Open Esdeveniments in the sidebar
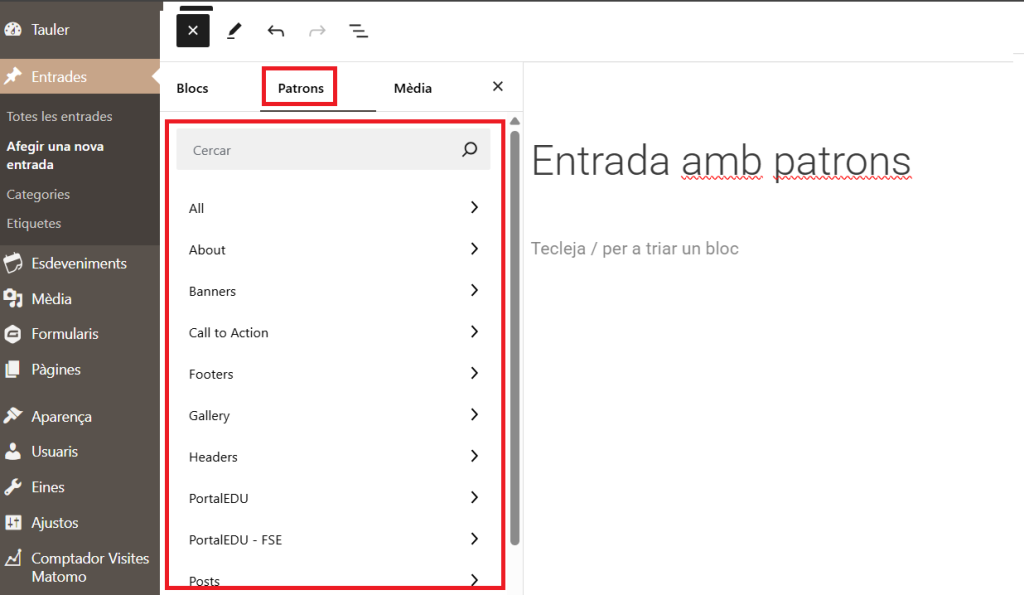The height and width of the screenshot is (595, 1024). tap(79, 264)
